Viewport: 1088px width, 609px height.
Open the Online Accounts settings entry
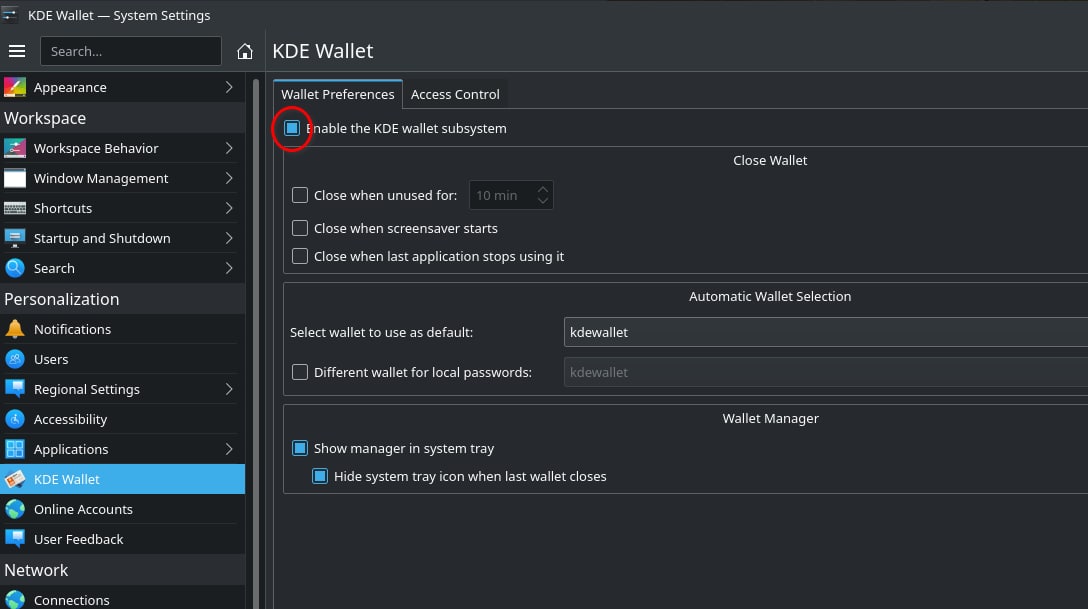(x=122, y=509)
